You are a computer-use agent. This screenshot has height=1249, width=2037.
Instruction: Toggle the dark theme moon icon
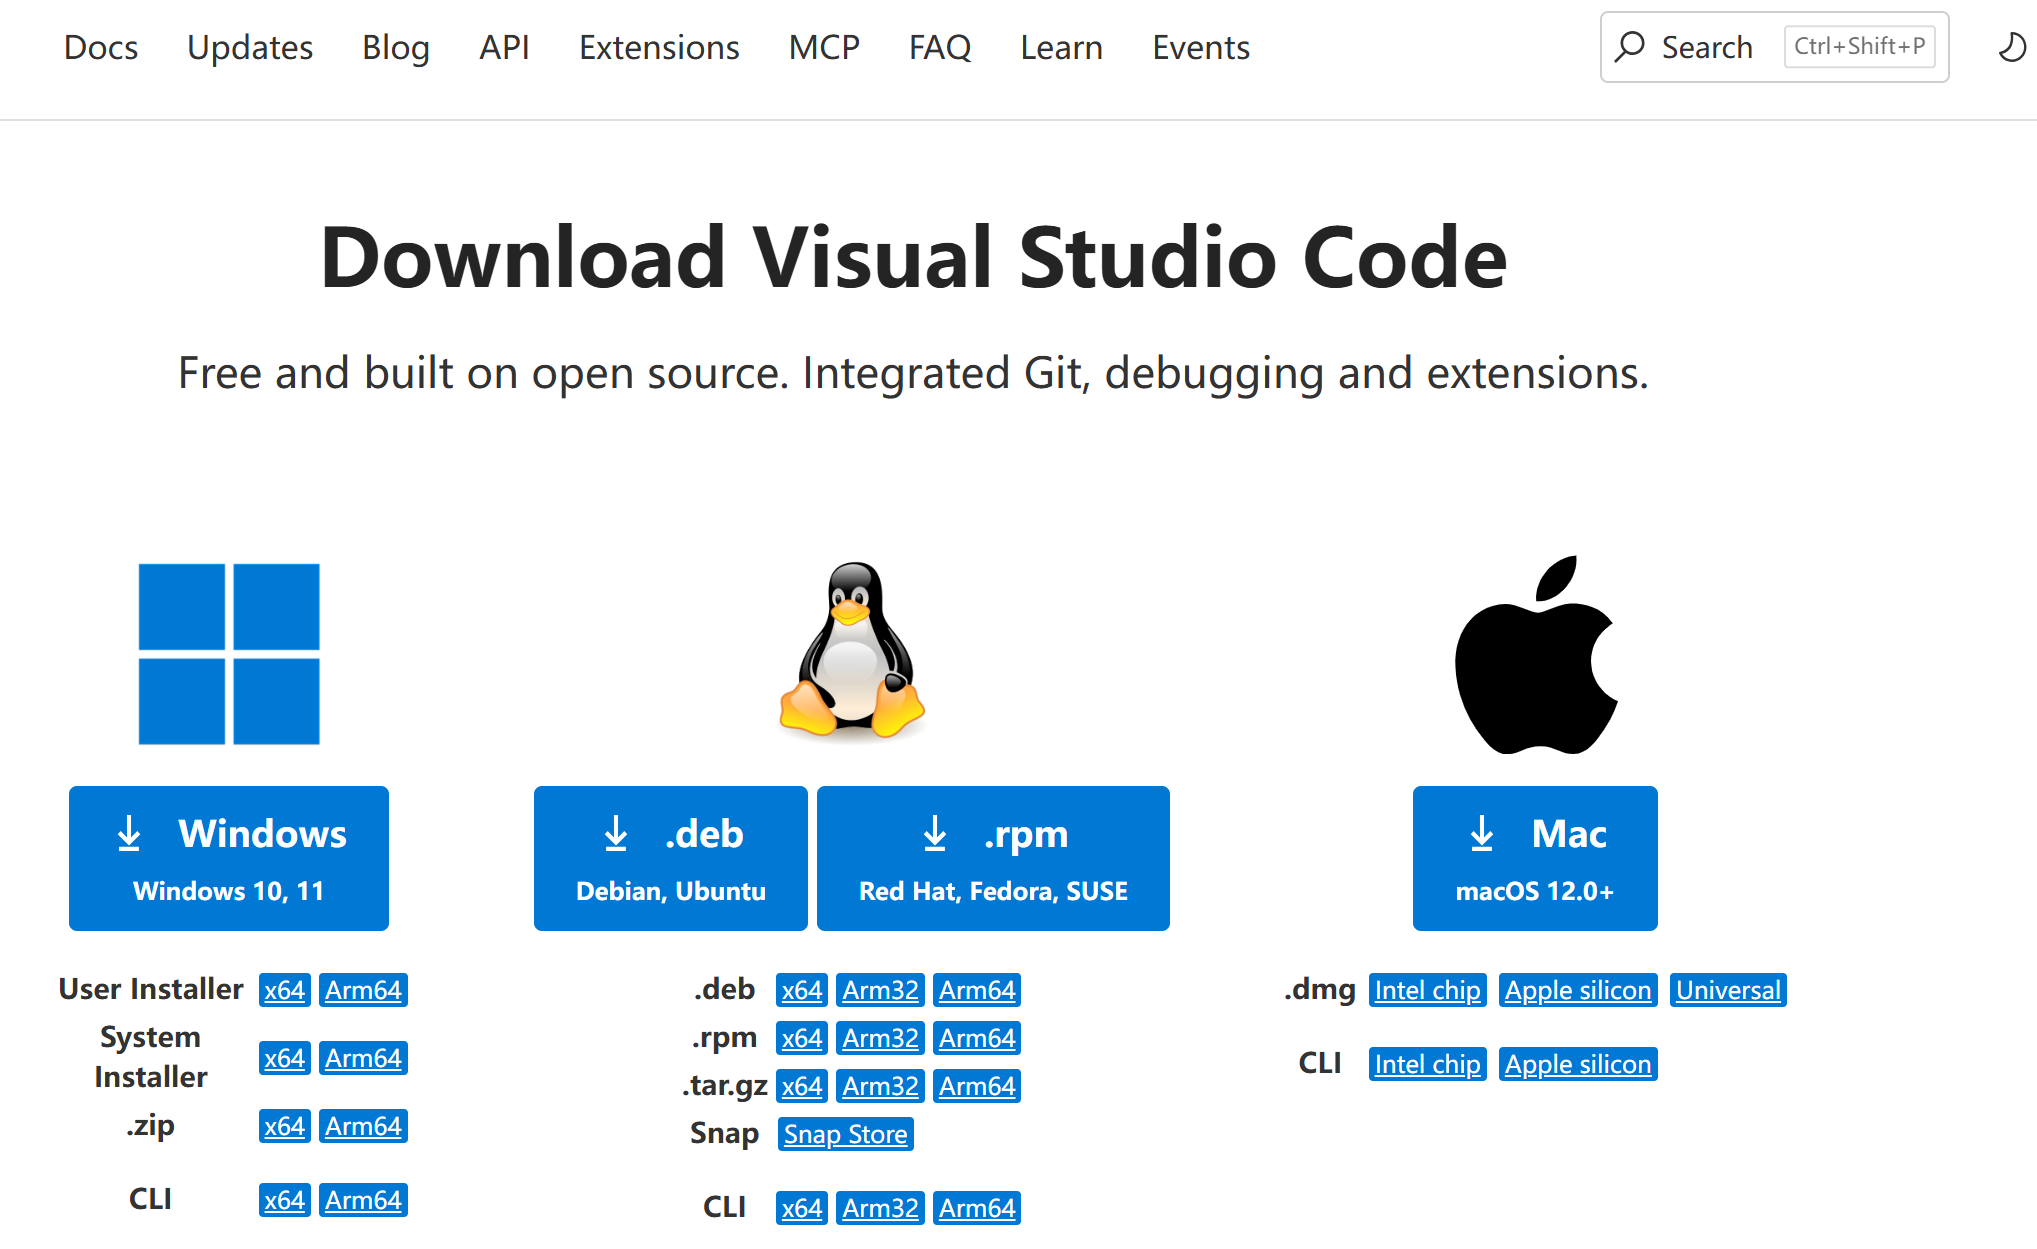(2012, 47)
